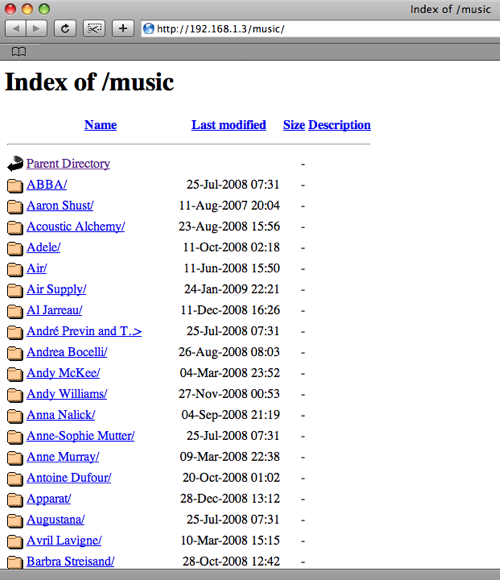Reload the page with the refresh button
Screen dimensions: 500x580
pyautogui.click(x=65, y=28)
